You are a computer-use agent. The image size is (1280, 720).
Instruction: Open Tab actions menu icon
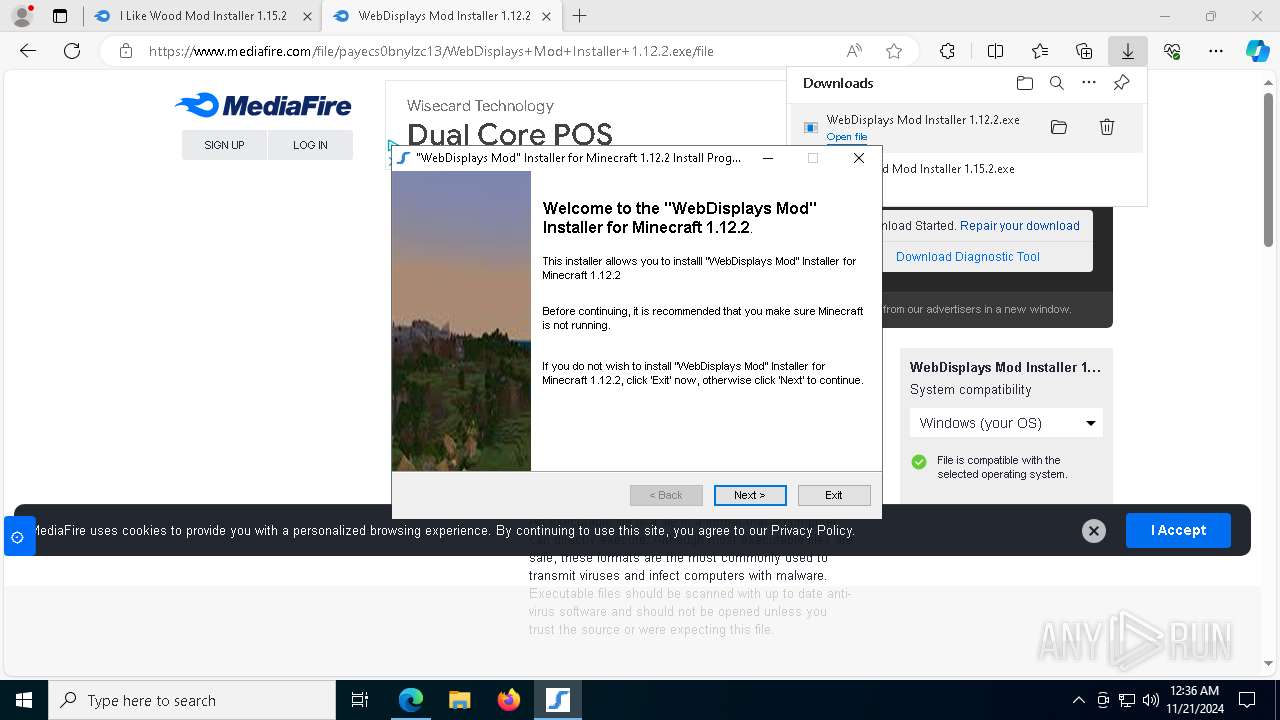click(x=60, y=16)
